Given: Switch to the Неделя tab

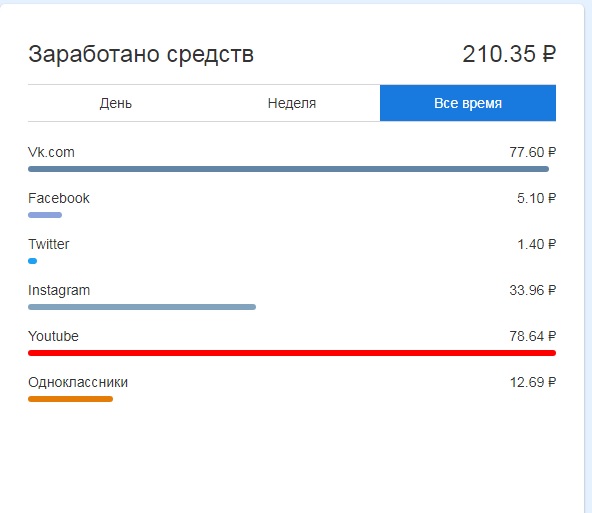Looking at the screenshot, I should click(x=292, y=103).
